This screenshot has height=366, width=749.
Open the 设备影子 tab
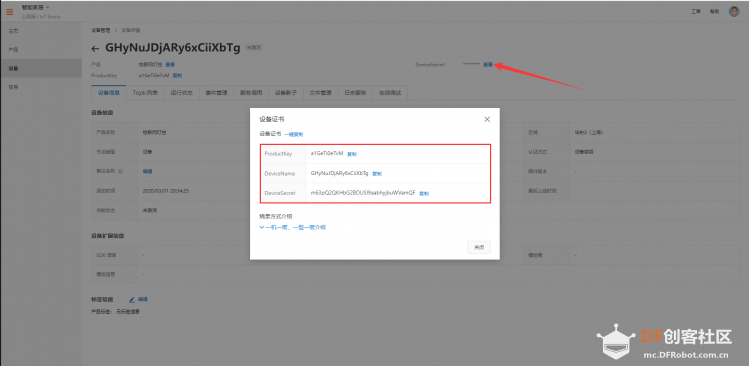coord(286,93)
